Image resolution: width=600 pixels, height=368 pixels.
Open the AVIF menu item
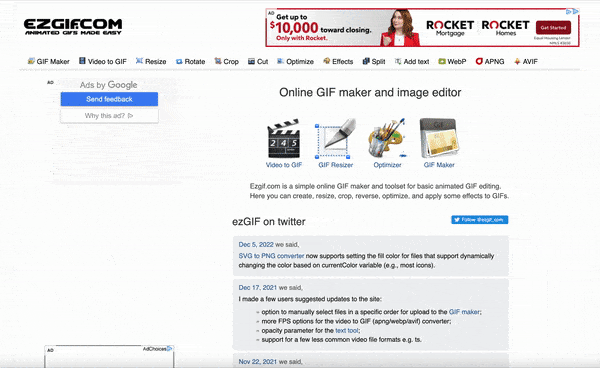point(526,61)
